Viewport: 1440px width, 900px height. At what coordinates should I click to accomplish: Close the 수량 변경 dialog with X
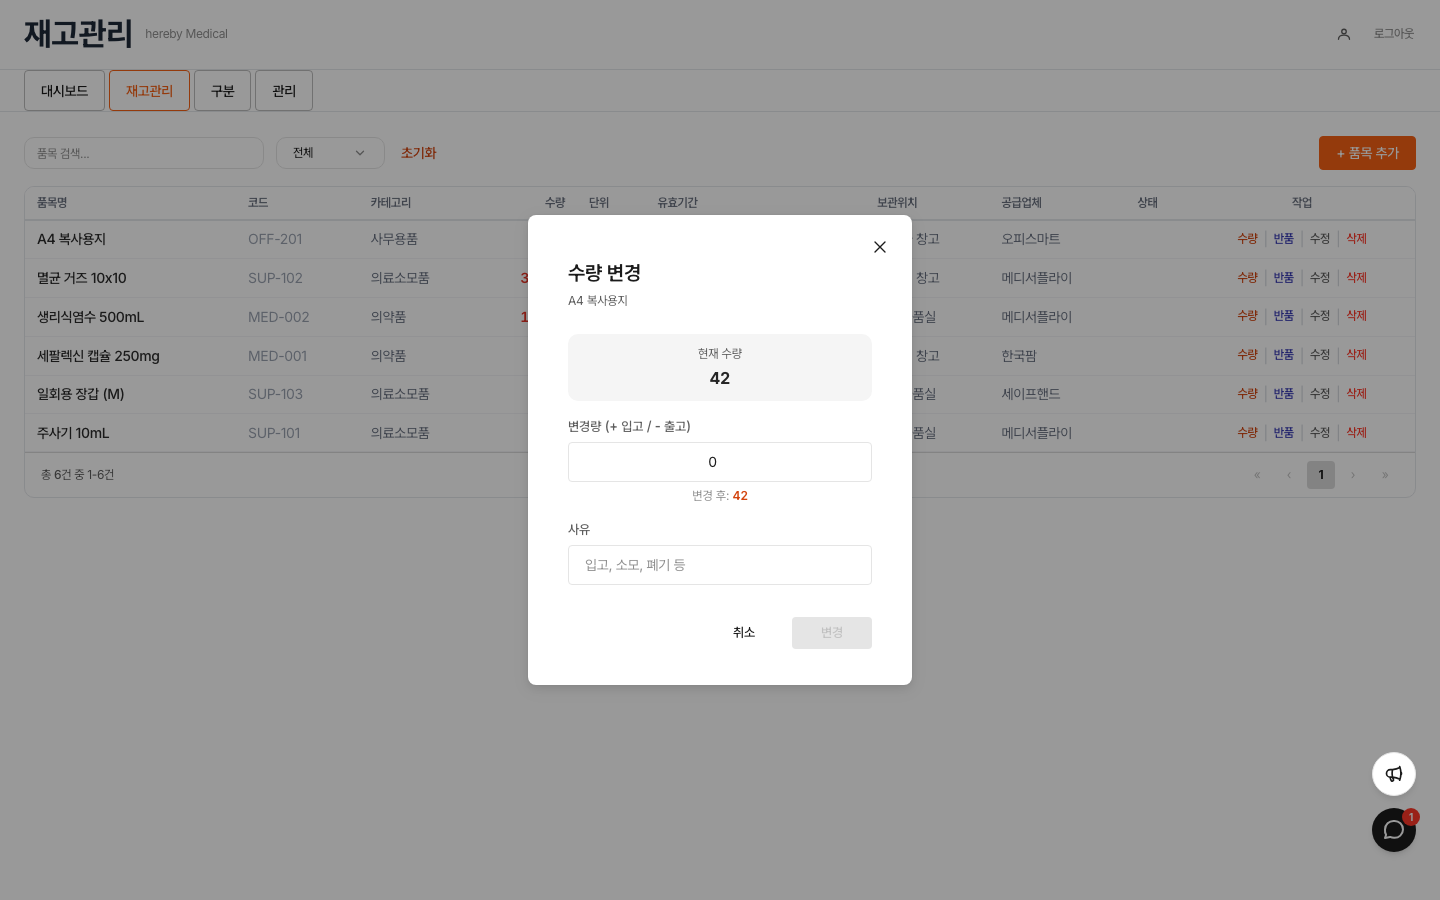880,247
